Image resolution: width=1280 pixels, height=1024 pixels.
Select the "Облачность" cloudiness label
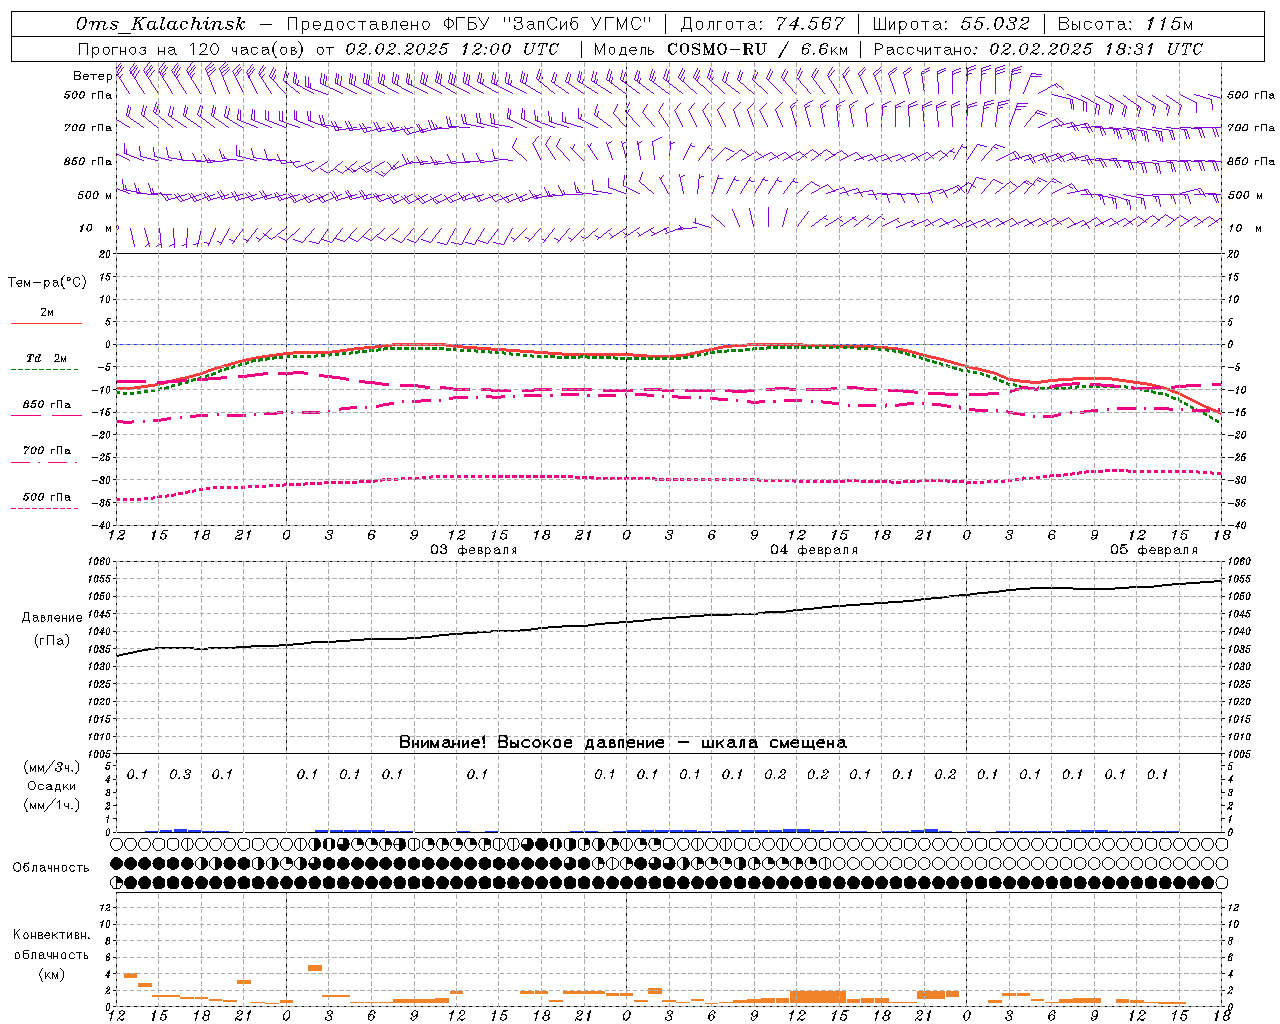51,868
